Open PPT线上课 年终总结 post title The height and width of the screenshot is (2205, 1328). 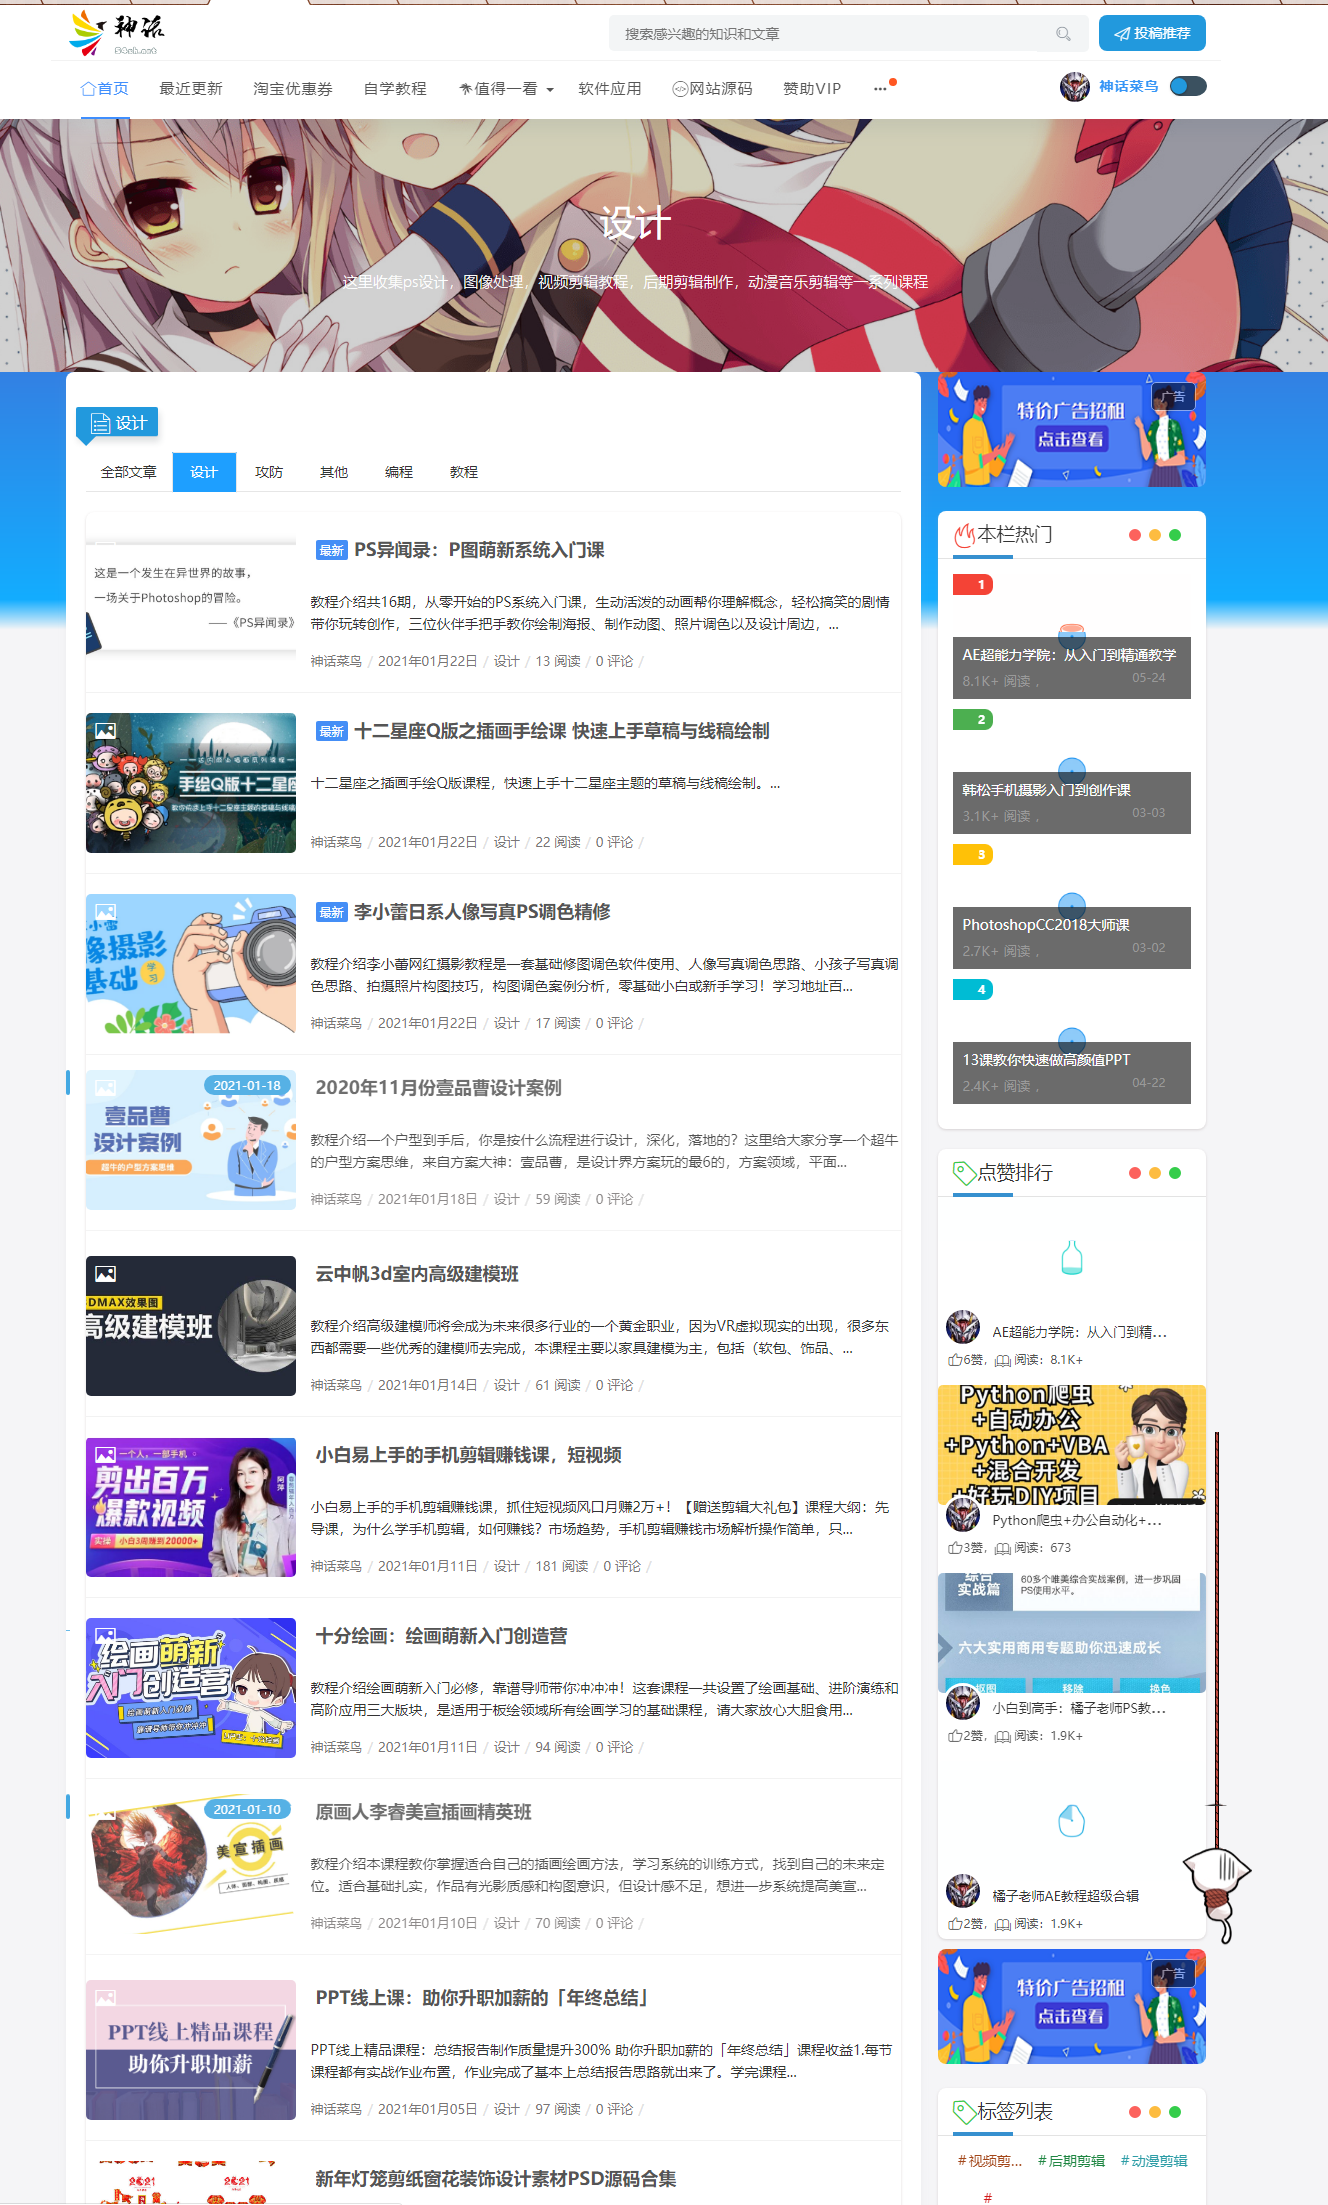[x=484, y=1998]
